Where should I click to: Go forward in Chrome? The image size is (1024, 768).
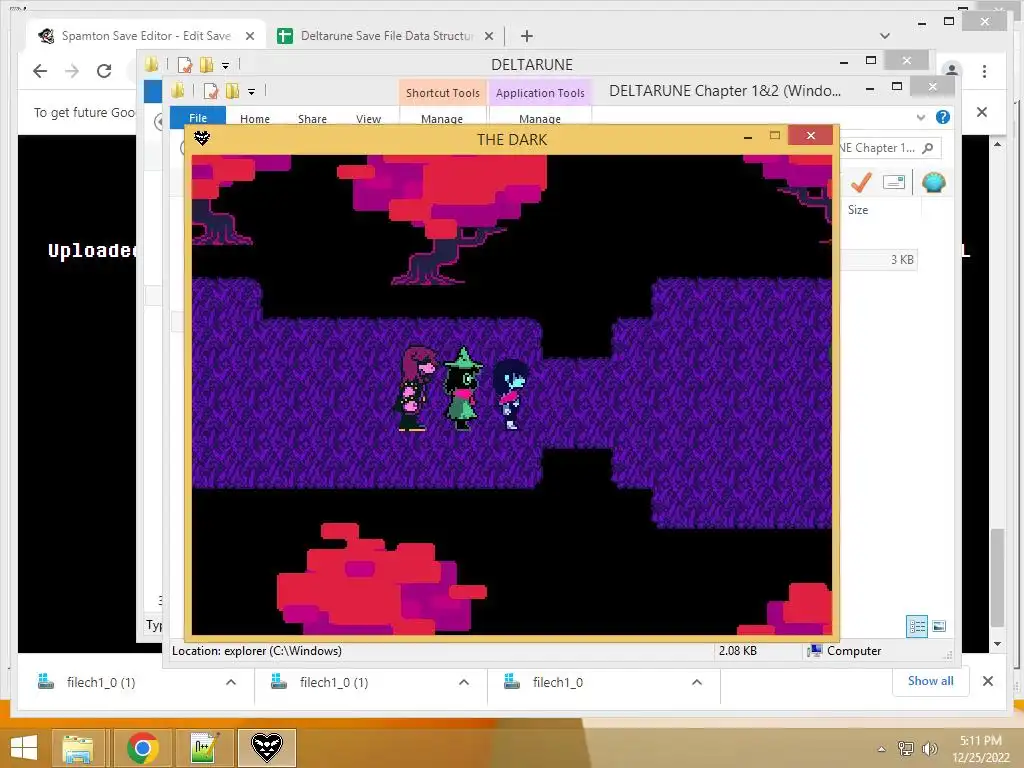point(72,71)
